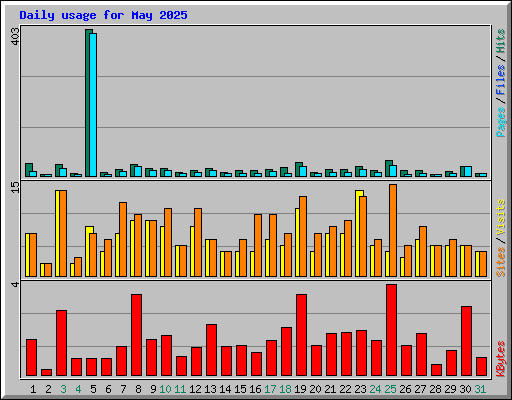Viewport: 512px width, 400px height.
Task: Click day label 13 on x-axis
Action: (x=210, y=389)
